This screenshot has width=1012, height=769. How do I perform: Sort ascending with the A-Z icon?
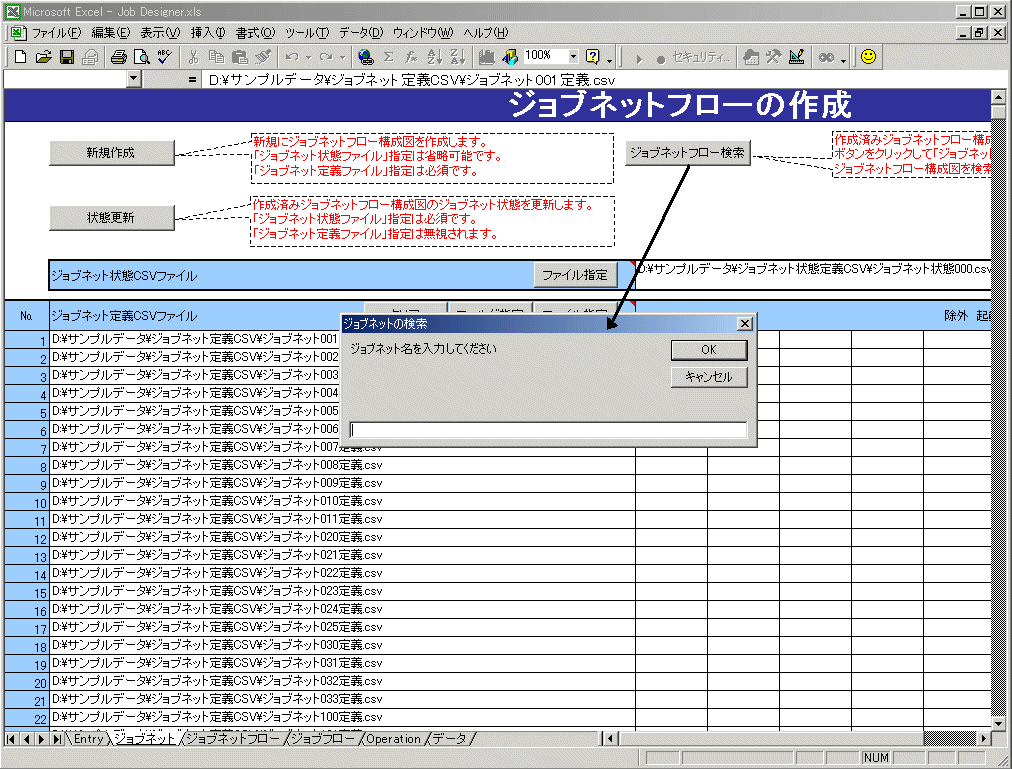pyautogui.click(x=434, y=57)
